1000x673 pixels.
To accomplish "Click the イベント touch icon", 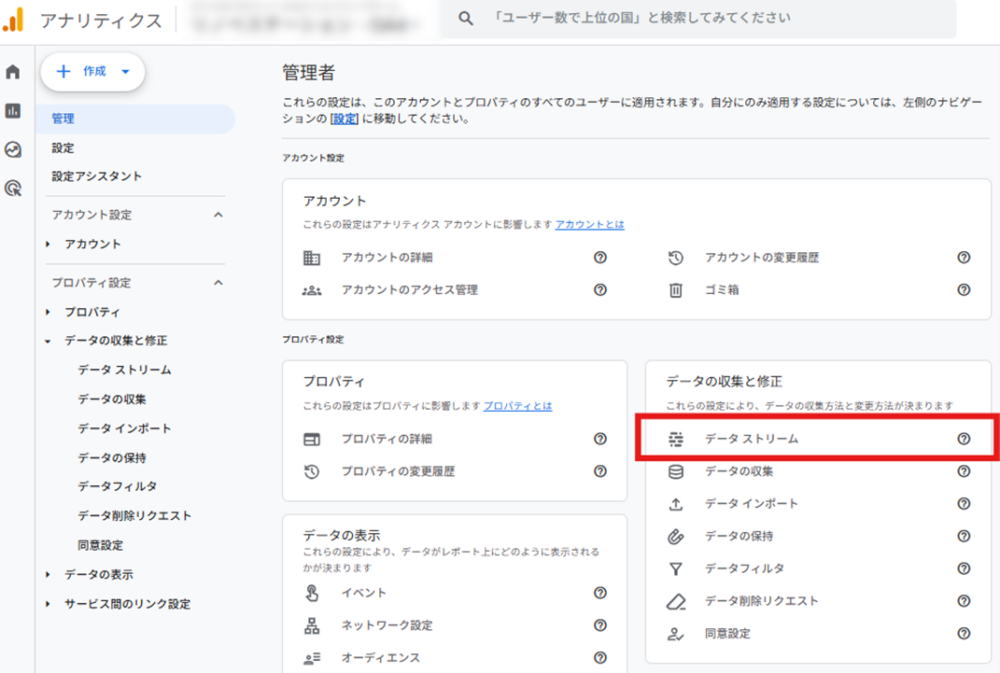I will point(312,593).
